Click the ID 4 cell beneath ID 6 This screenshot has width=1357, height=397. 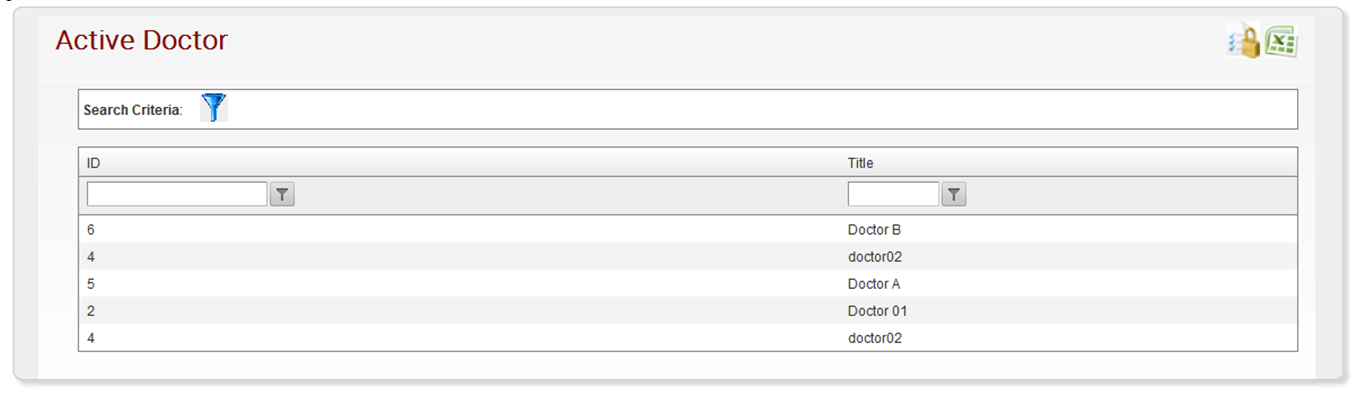click(91, 257)
